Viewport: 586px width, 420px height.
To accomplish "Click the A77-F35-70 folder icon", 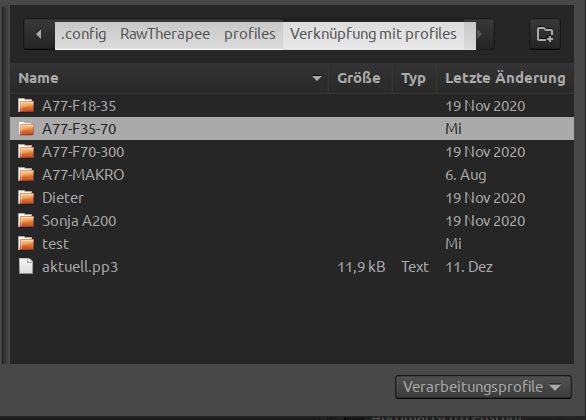I will pyautogui.click(x=26, y=129).
